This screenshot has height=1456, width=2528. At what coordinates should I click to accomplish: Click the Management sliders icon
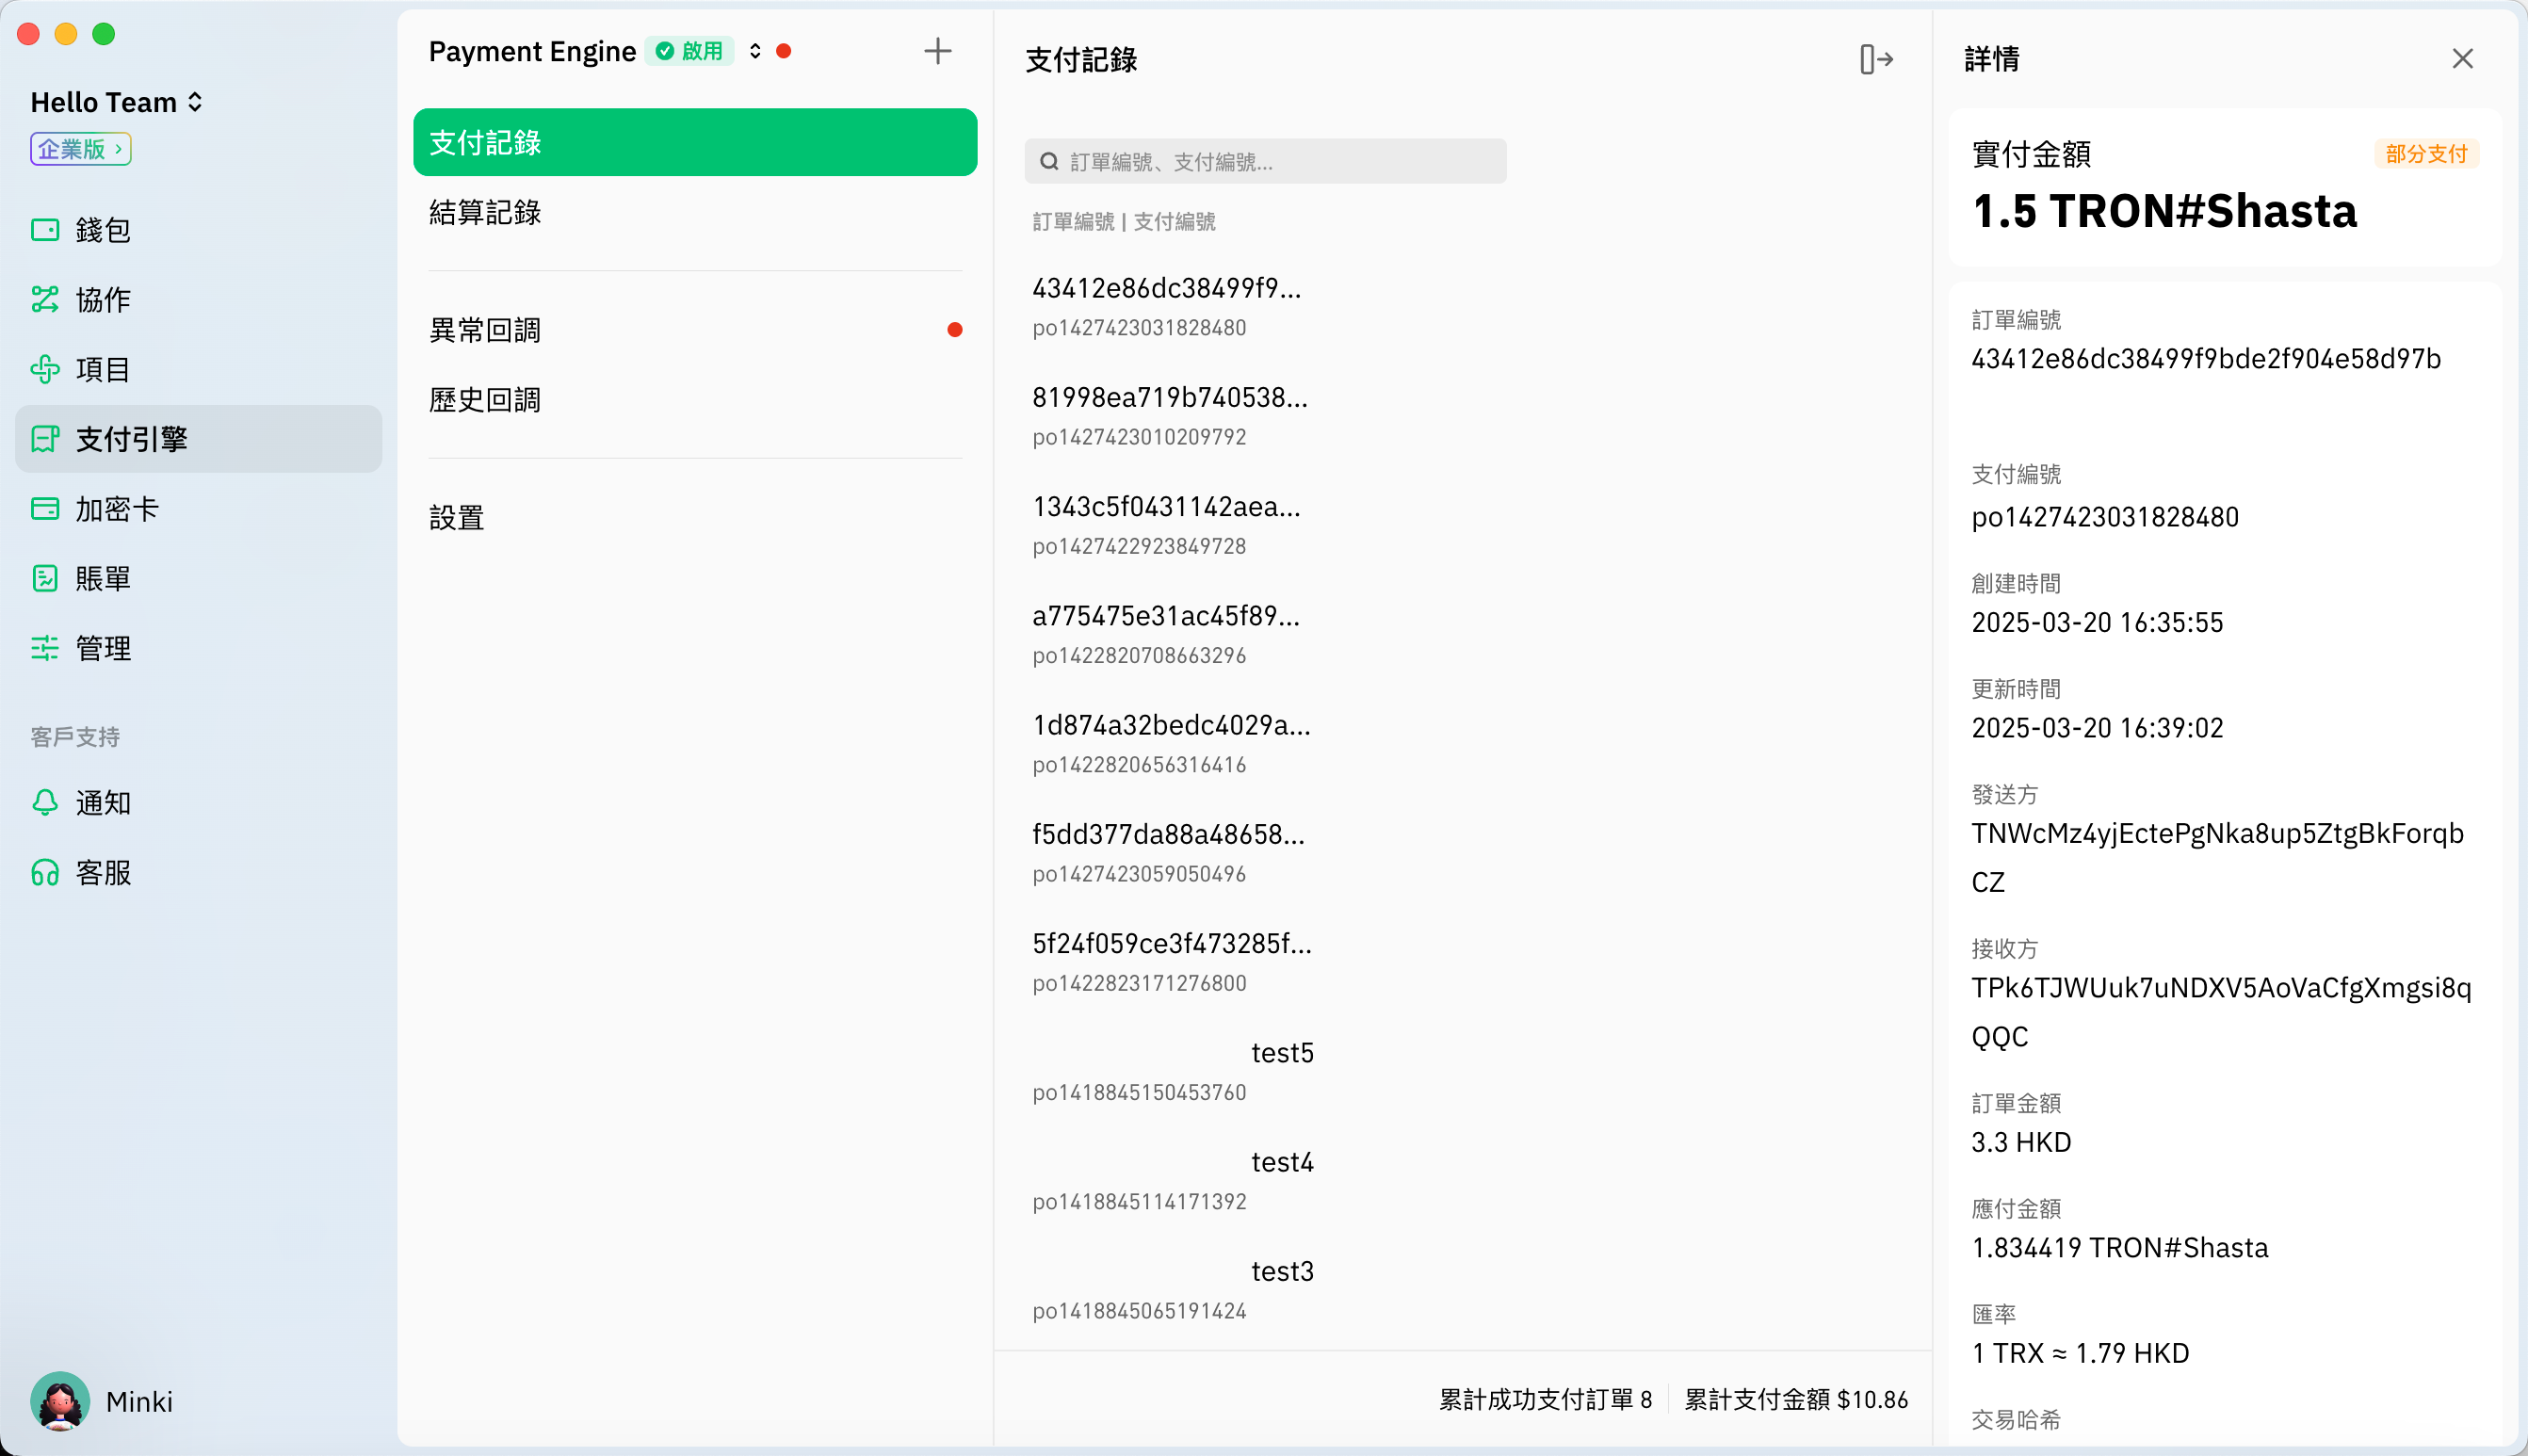[45, 648]
